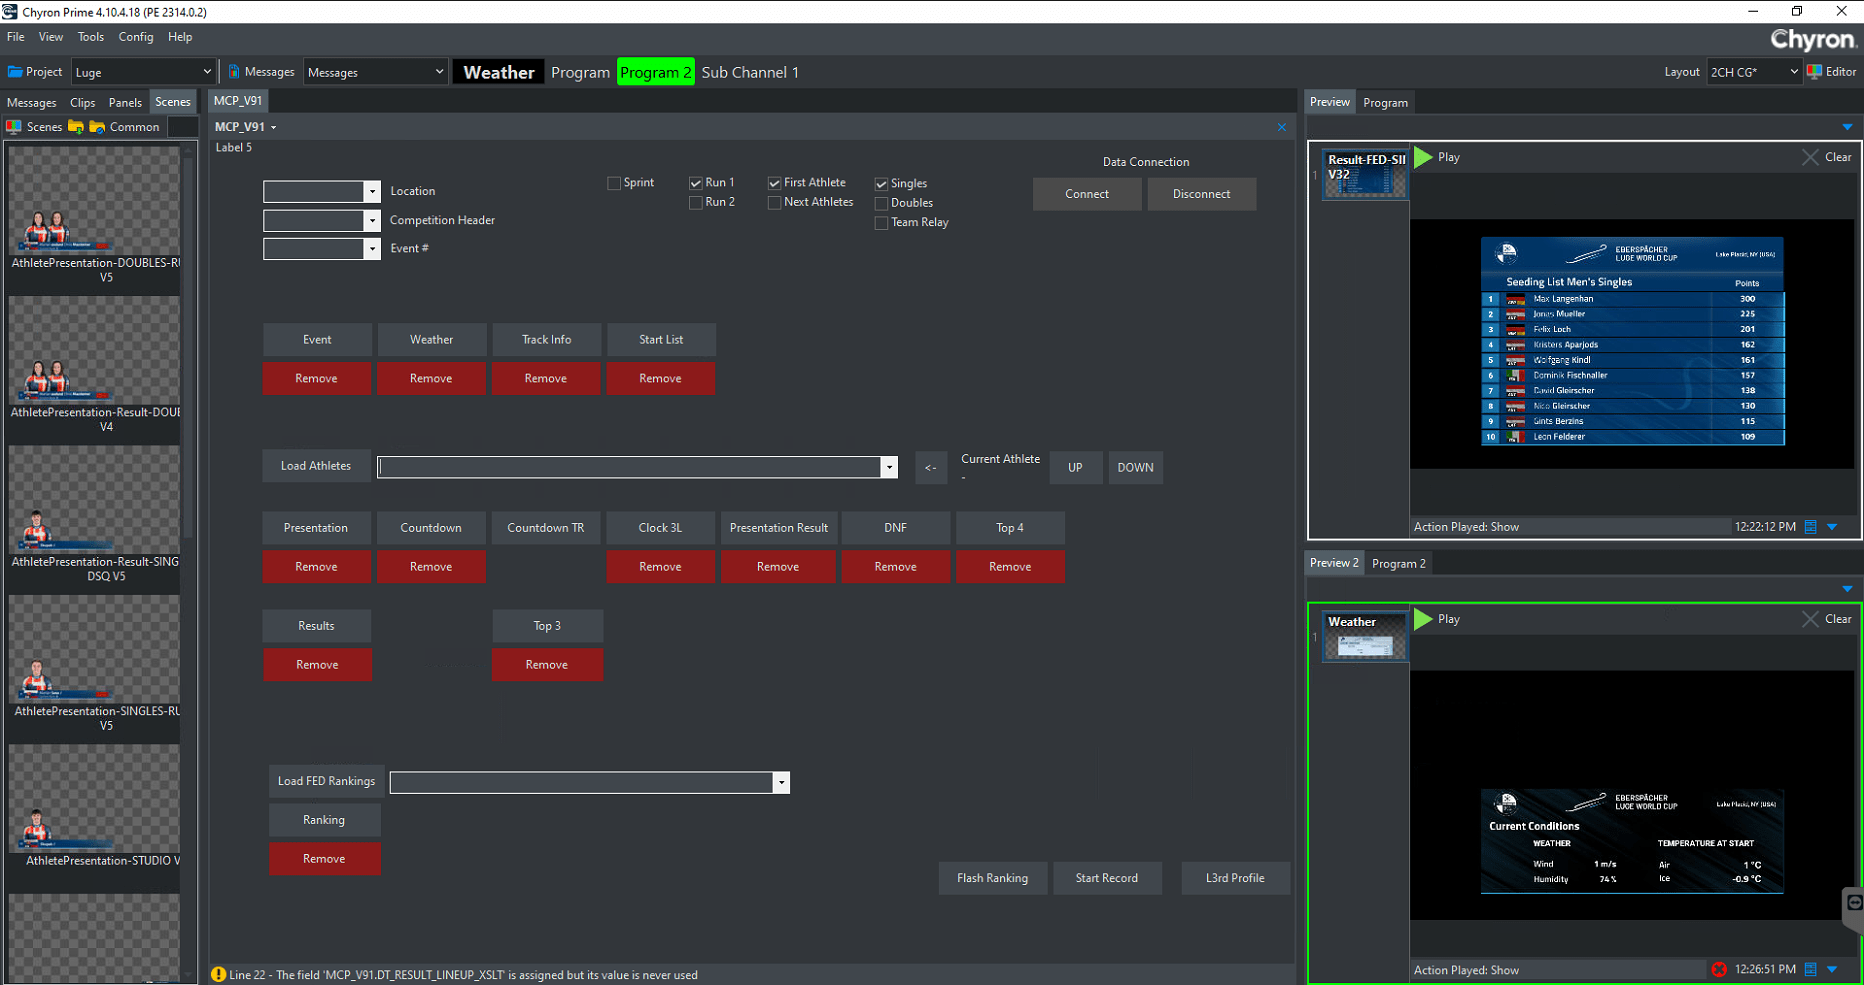
Task: Toggle the Sprint checkbox
Action: click(x=614, y=183)
